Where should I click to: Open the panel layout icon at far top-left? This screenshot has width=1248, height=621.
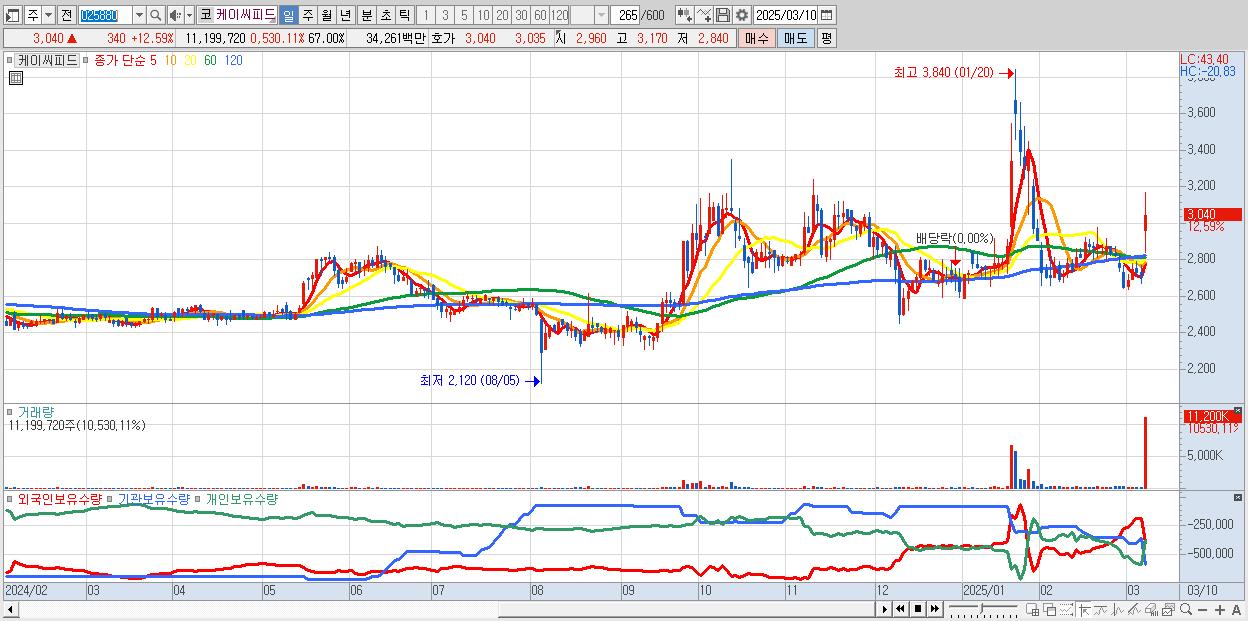[x=12, y=15]
